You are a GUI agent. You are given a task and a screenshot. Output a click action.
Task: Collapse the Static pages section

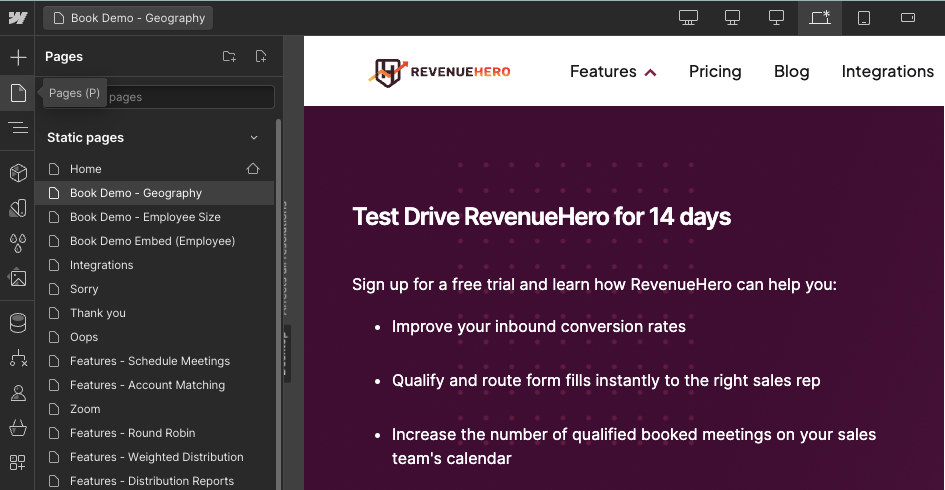254,138
